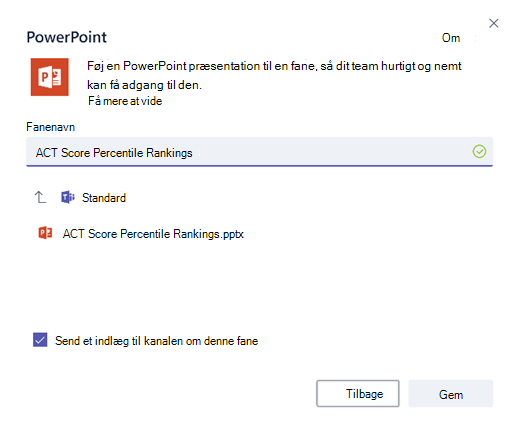Screen dimensions: 520x434
Task: Click the Send et indlæg til kanalen label
Action: tap(156, 341)
